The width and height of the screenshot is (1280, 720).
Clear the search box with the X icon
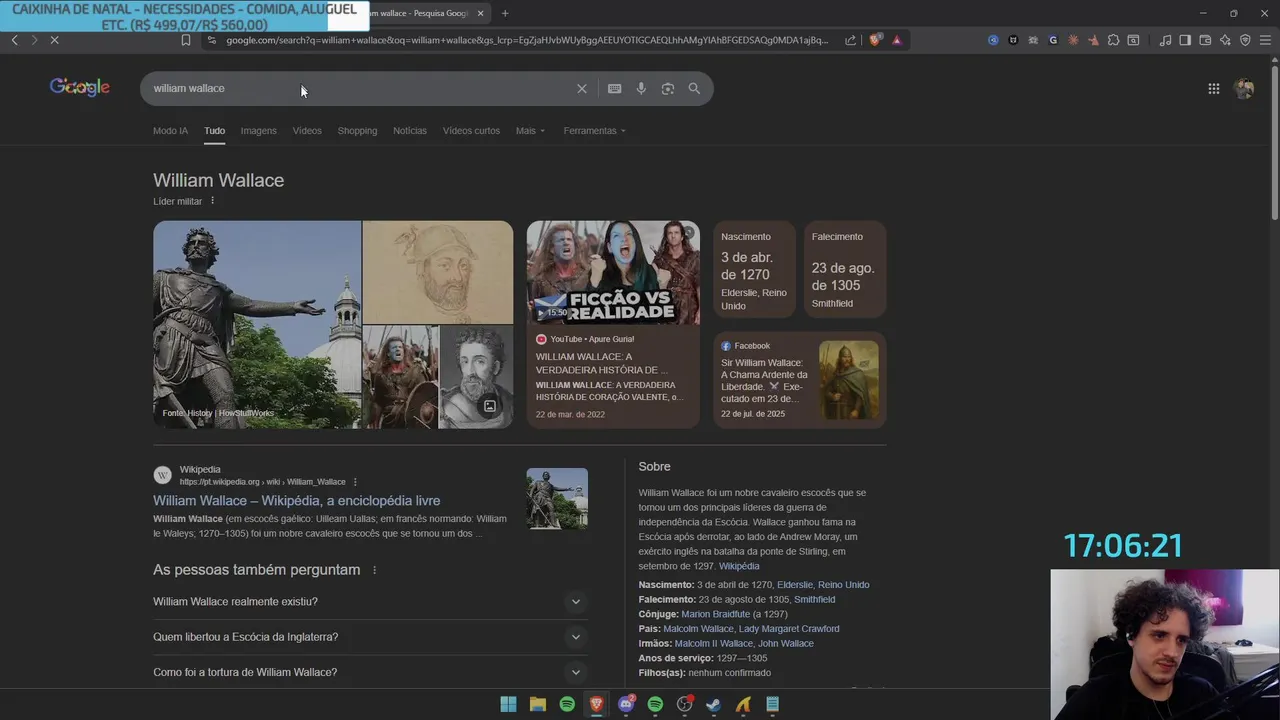click(581, 89)
